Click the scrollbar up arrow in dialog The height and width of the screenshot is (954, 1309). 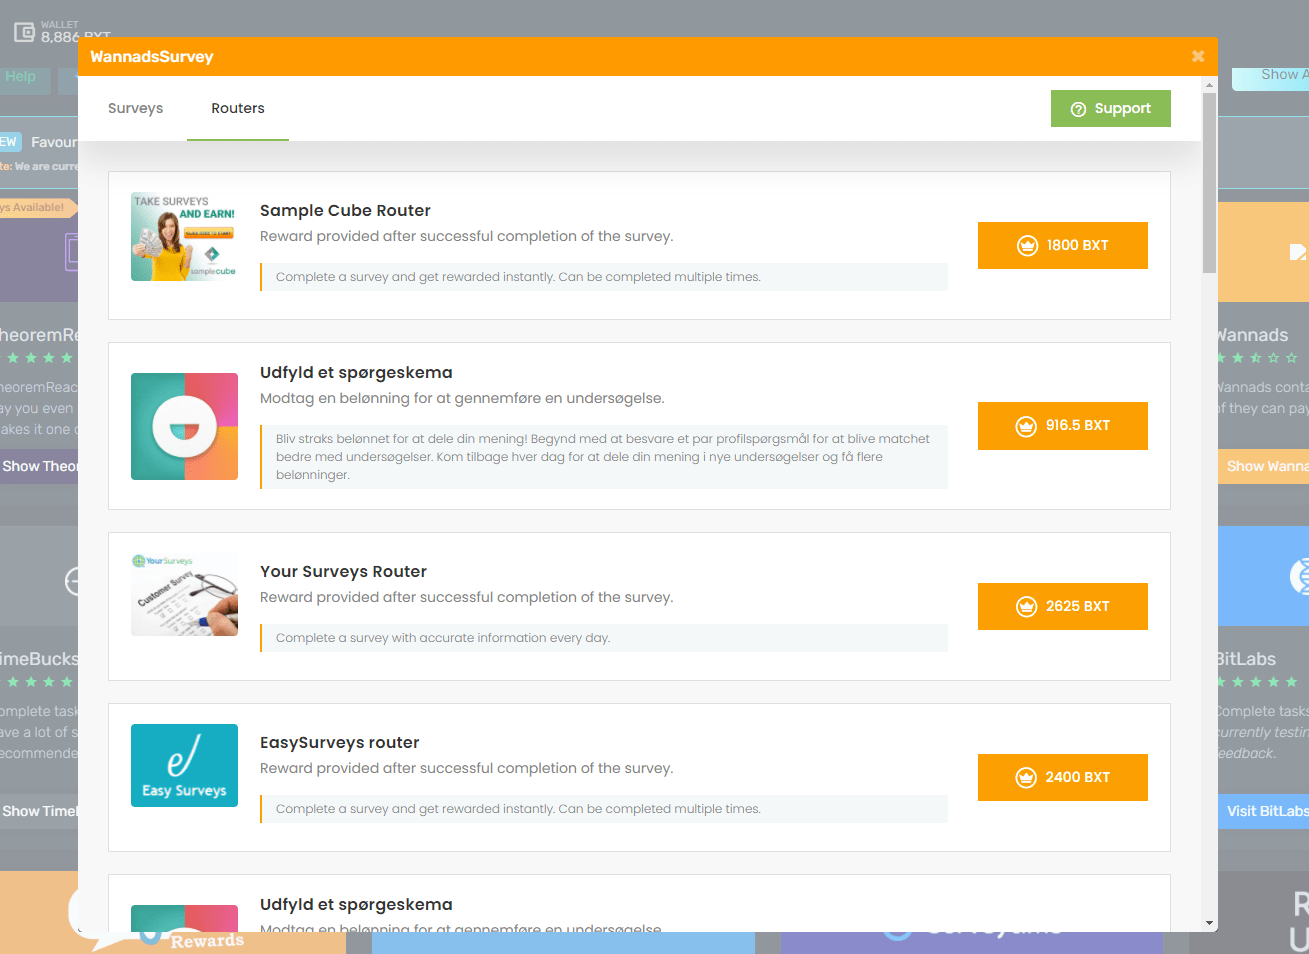(1209, 85)
